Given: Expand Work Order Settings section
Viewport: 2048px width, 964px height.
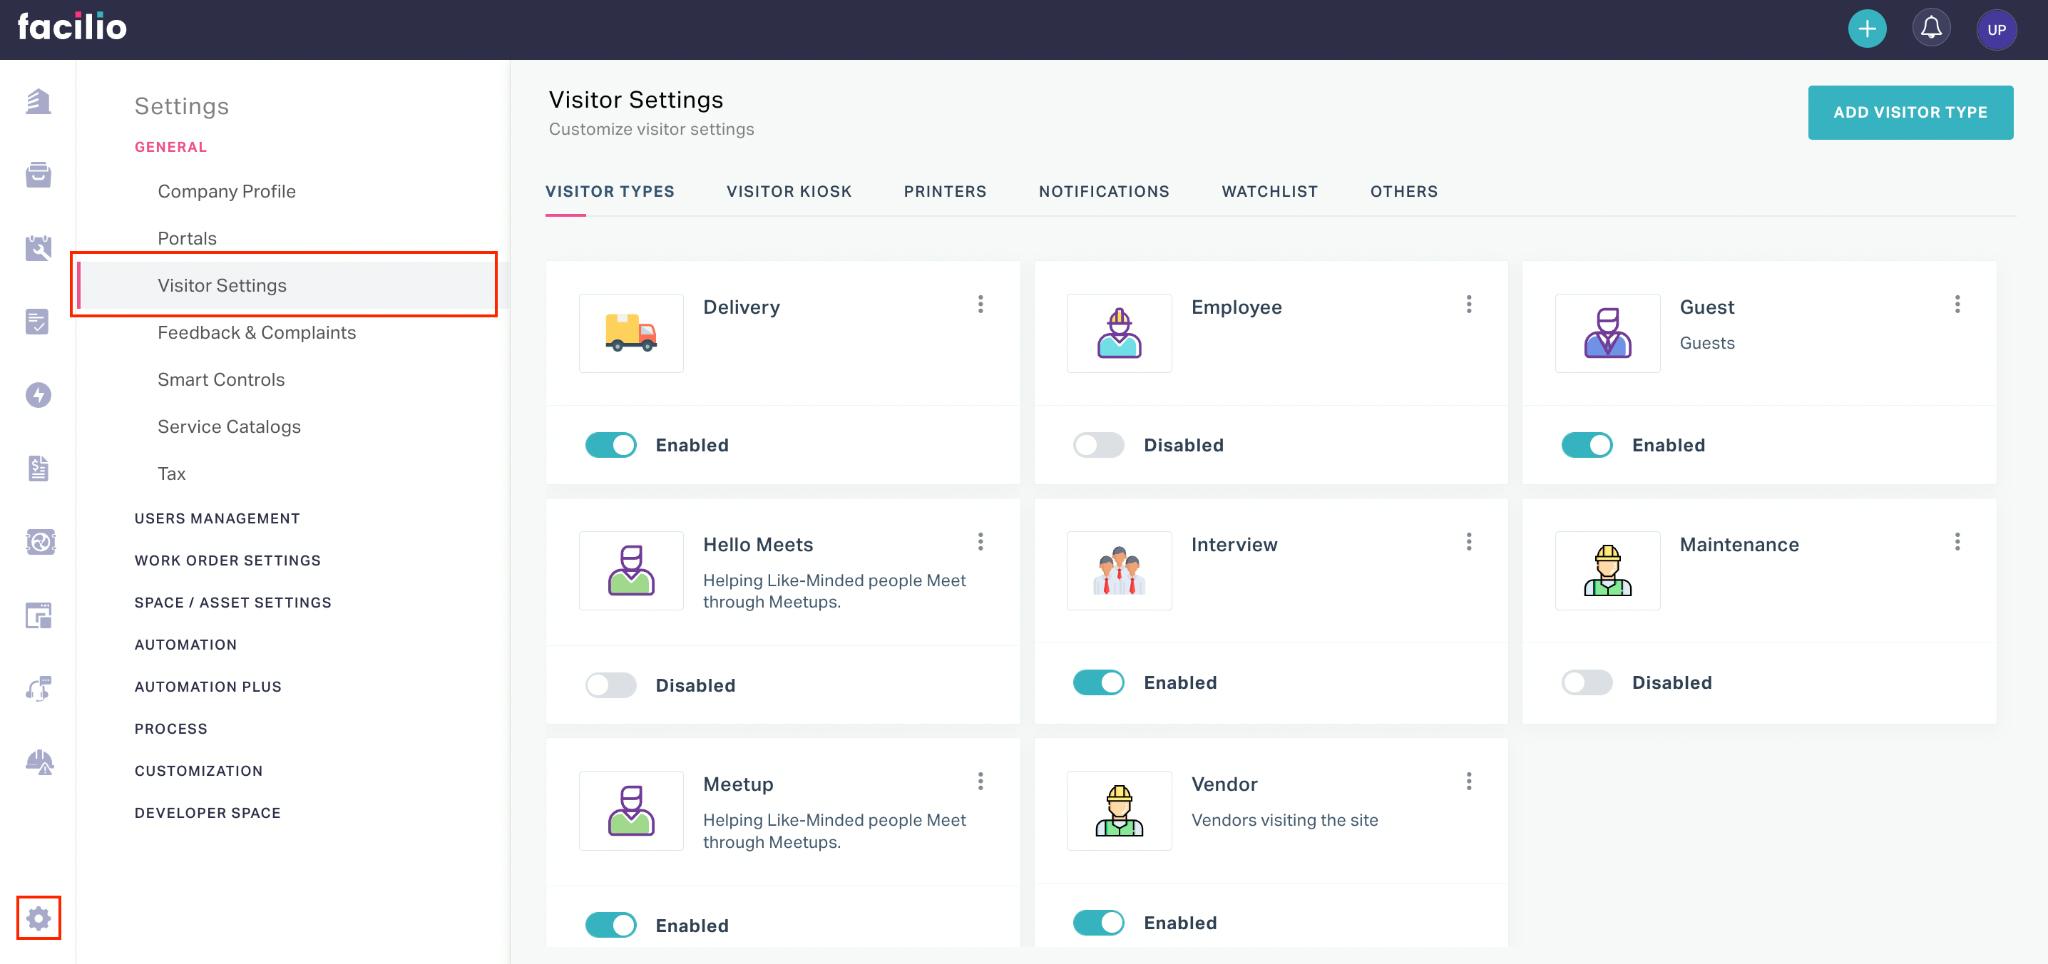Looking at the screenshot, I should click(x=228, y=560).
